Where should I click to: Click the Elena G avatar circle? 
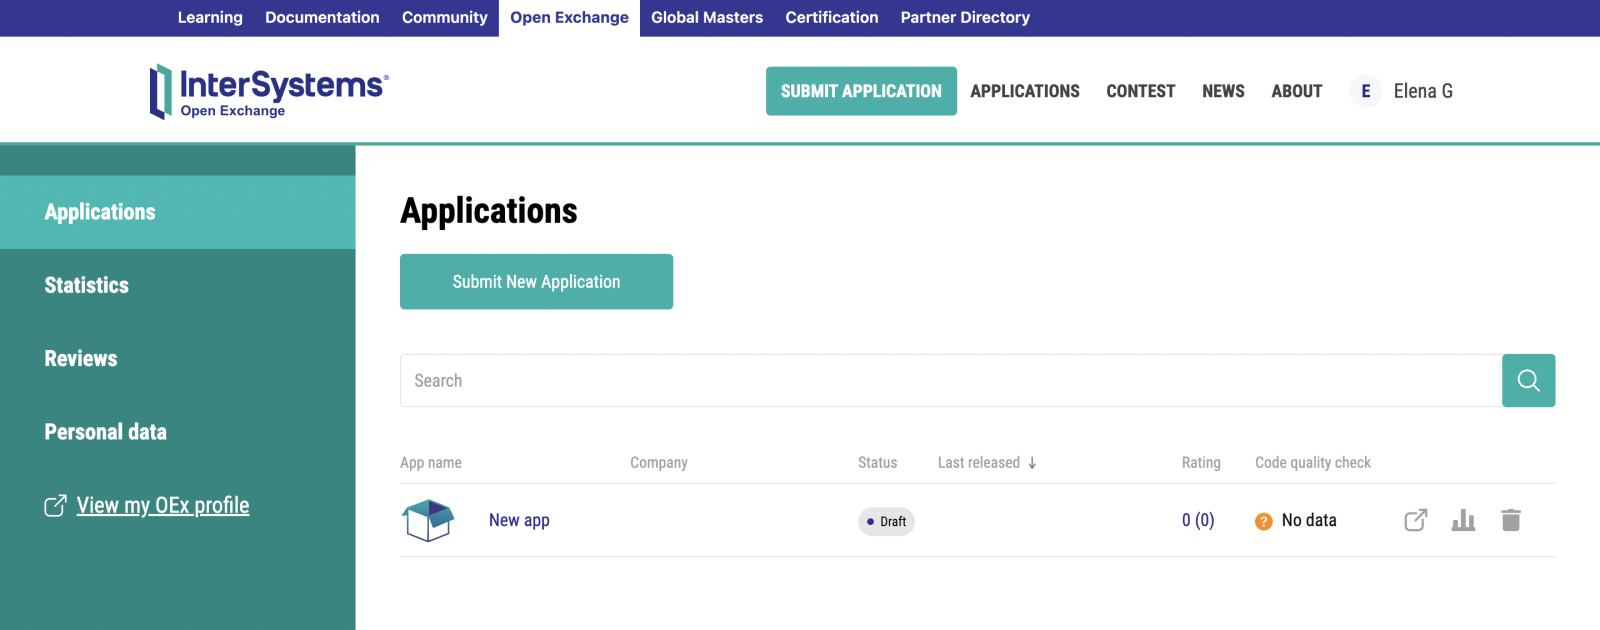click(x=1366, y=91)
